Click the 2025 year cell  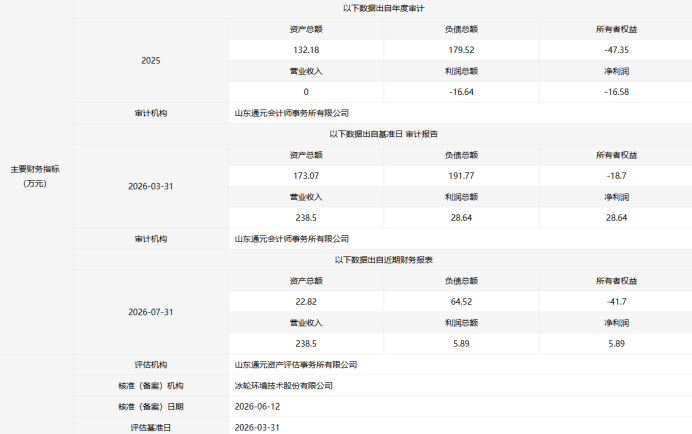coord(150,60)
